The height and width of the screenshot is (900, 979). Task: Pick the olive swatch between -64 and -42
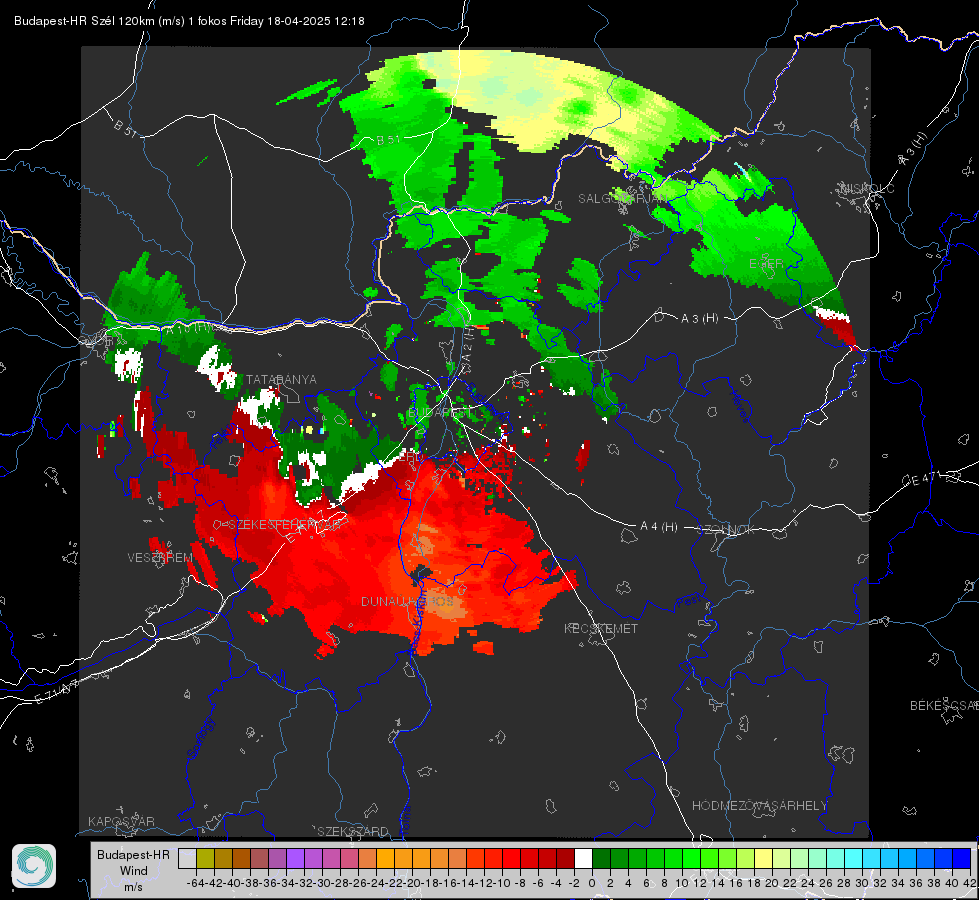coord(205,859)
